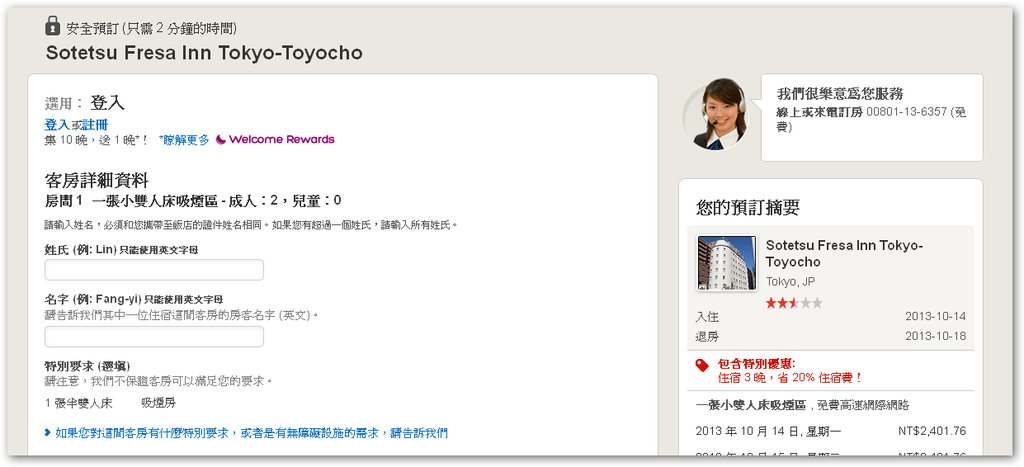Click the check-out date 2013-10-18
1024x467 pixels.
pos(935,338)
